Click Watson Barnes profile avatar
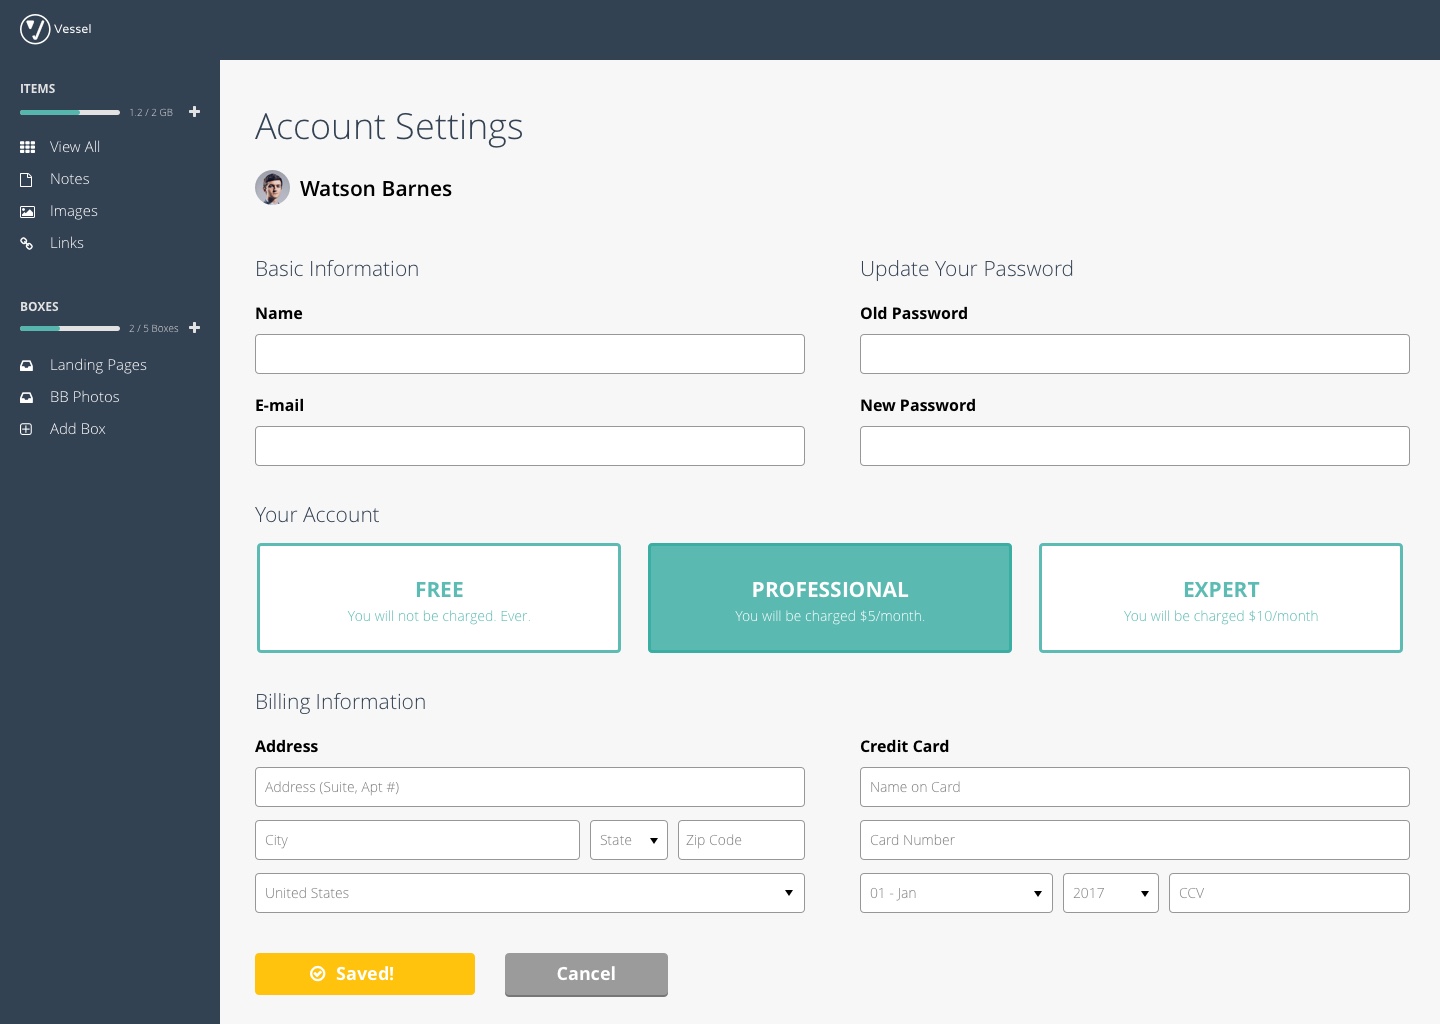Image resolution: width=1440 pixels, height=1024 pixels. [x=272, y=188]
